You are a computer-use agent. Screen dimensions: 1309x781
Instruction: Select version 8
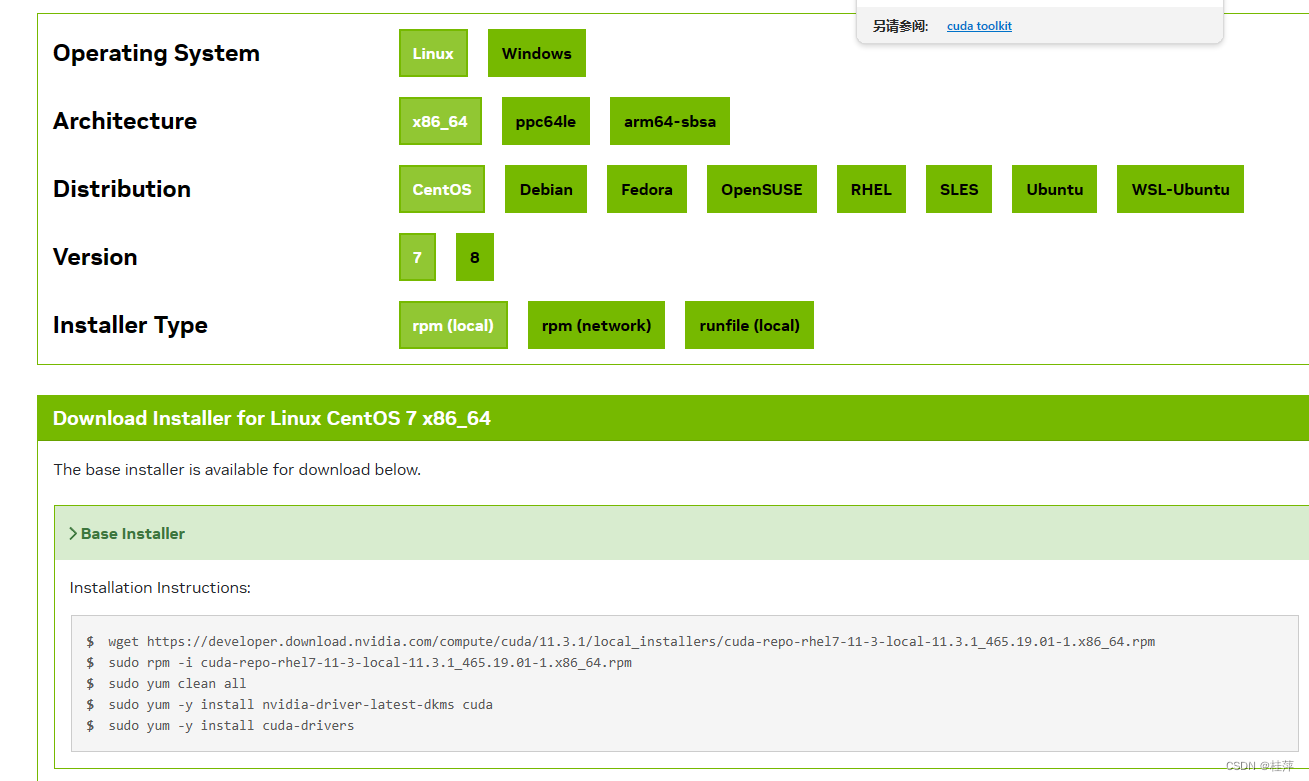[475, 257]
